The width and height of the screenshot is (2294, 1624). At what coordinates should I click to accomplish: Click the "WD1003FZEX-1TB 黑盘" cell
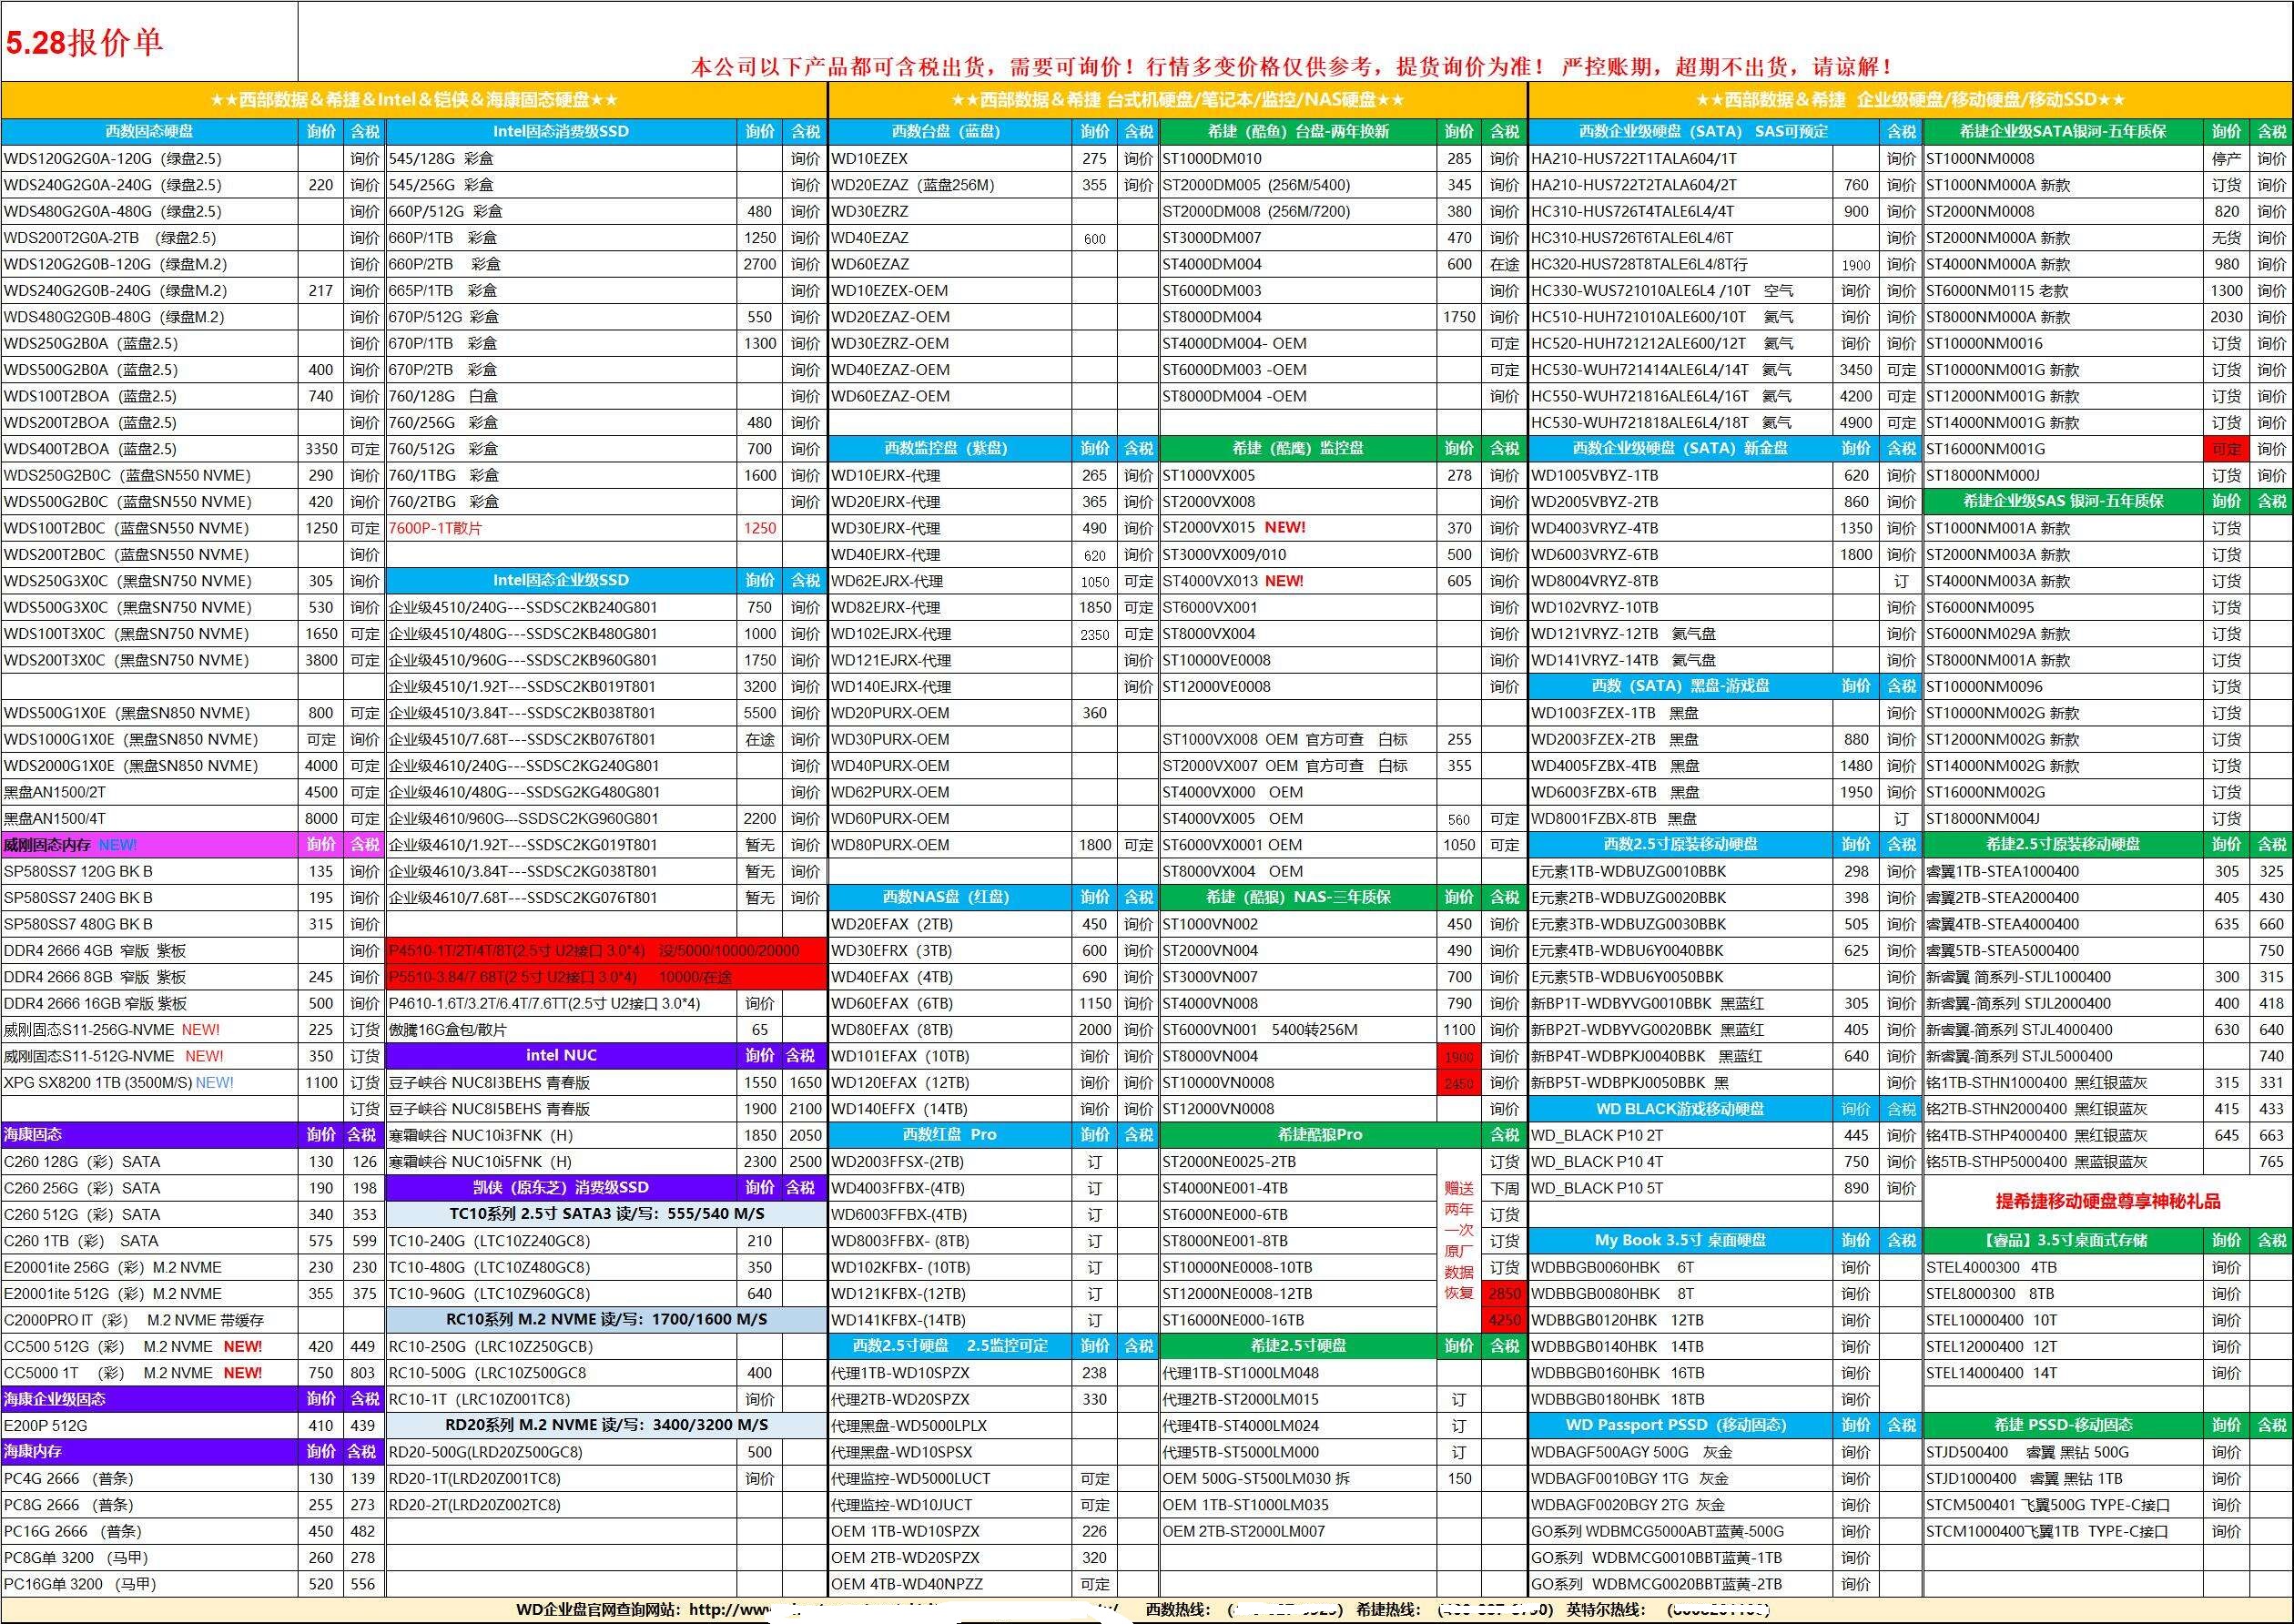click(x=1680, y=713)
